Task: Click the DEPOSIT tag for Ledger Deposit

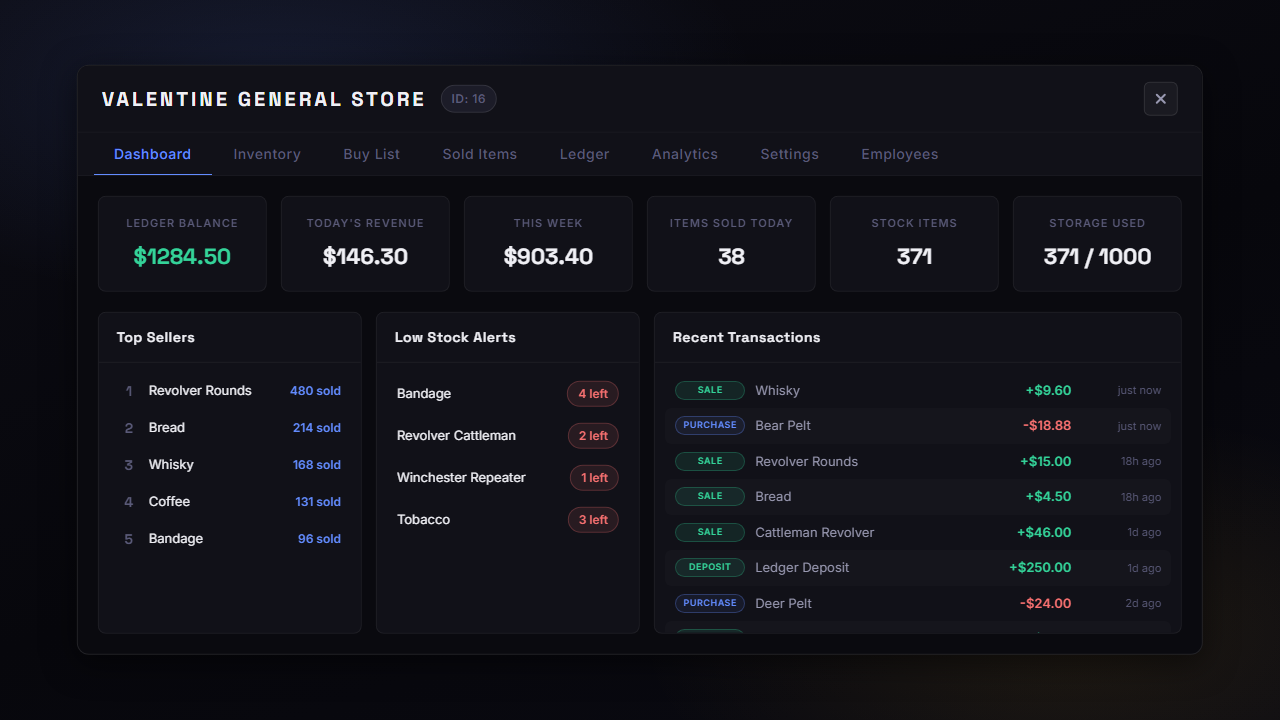Action: pyautogui.click(x=710, y=567)
